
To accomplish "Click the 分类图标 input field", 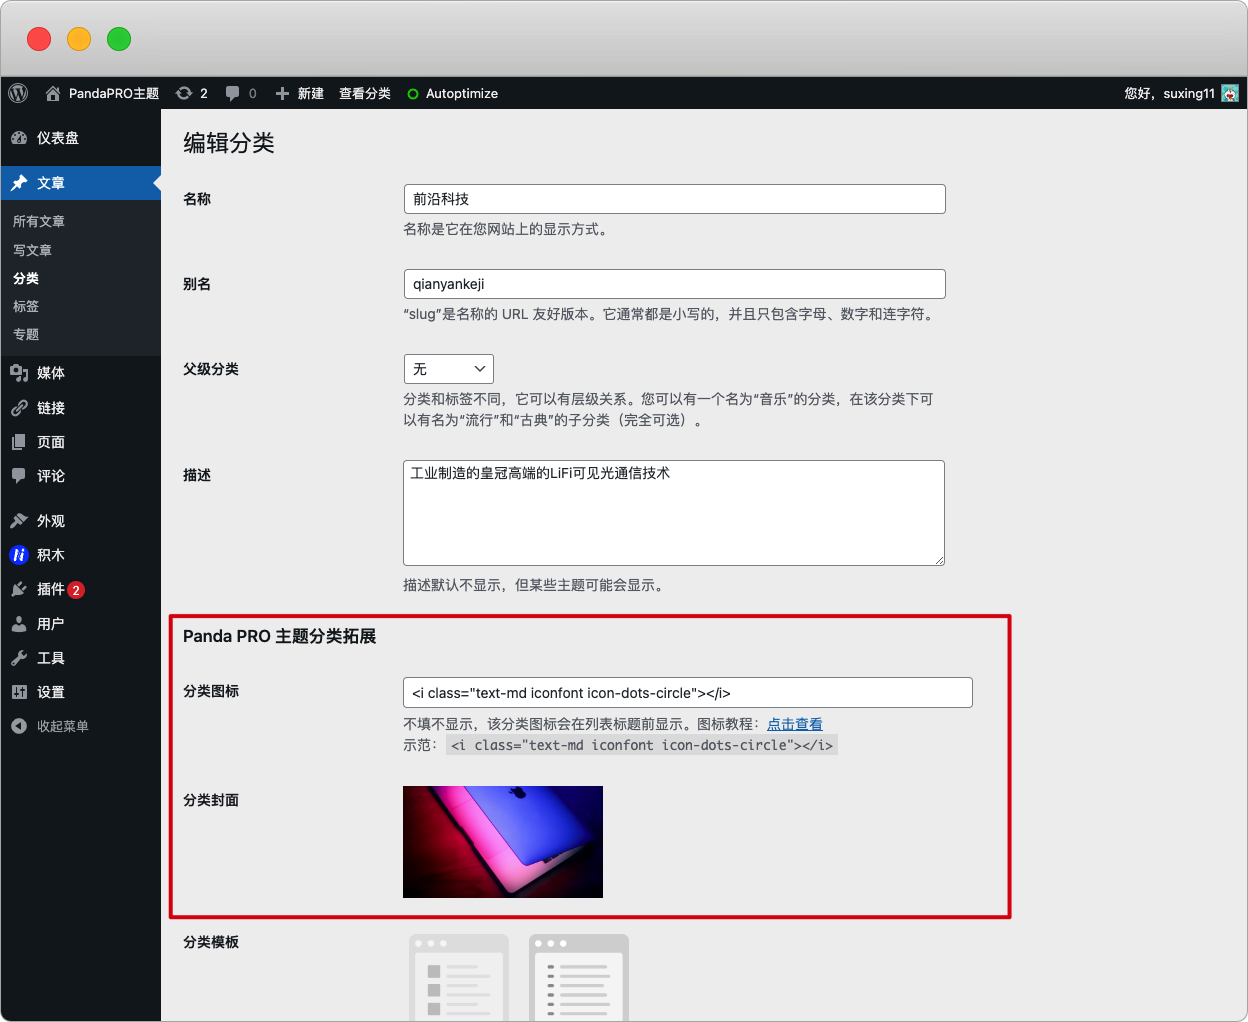I will (x=688, y=693).
